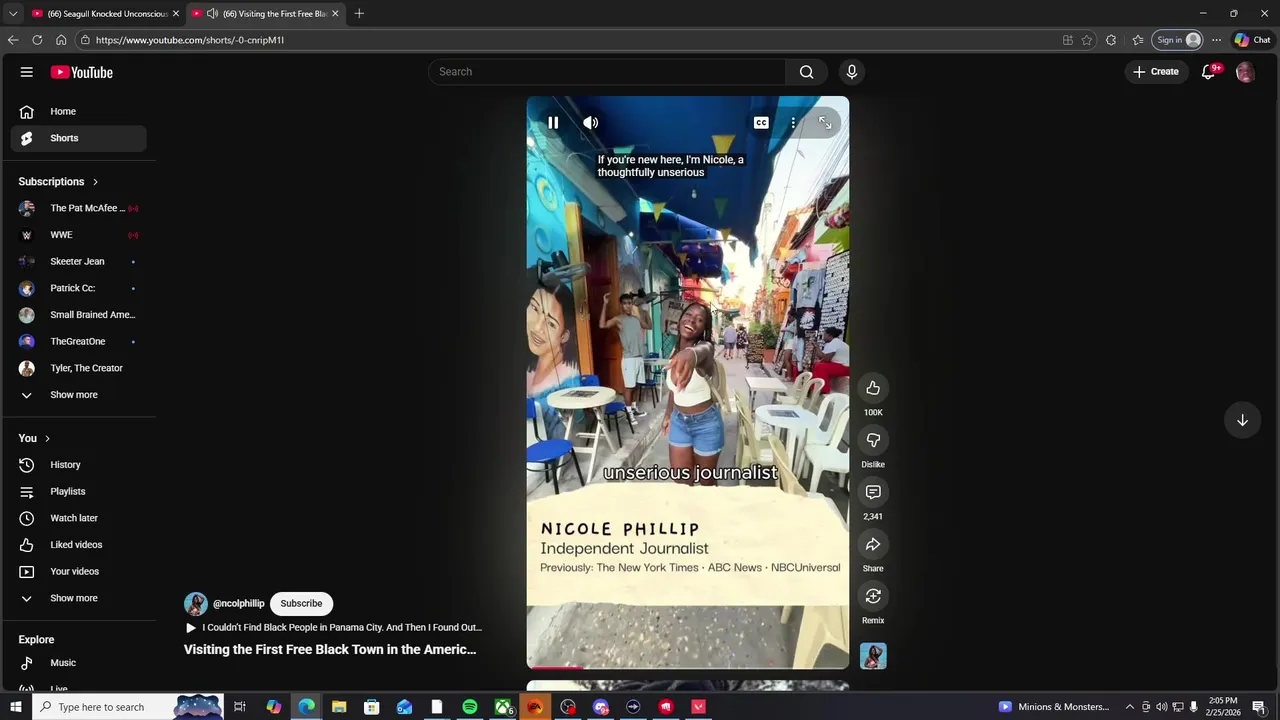Expand the Subscriptions section chevron
Screen dimensions: 1280x720
pos(95,182)
